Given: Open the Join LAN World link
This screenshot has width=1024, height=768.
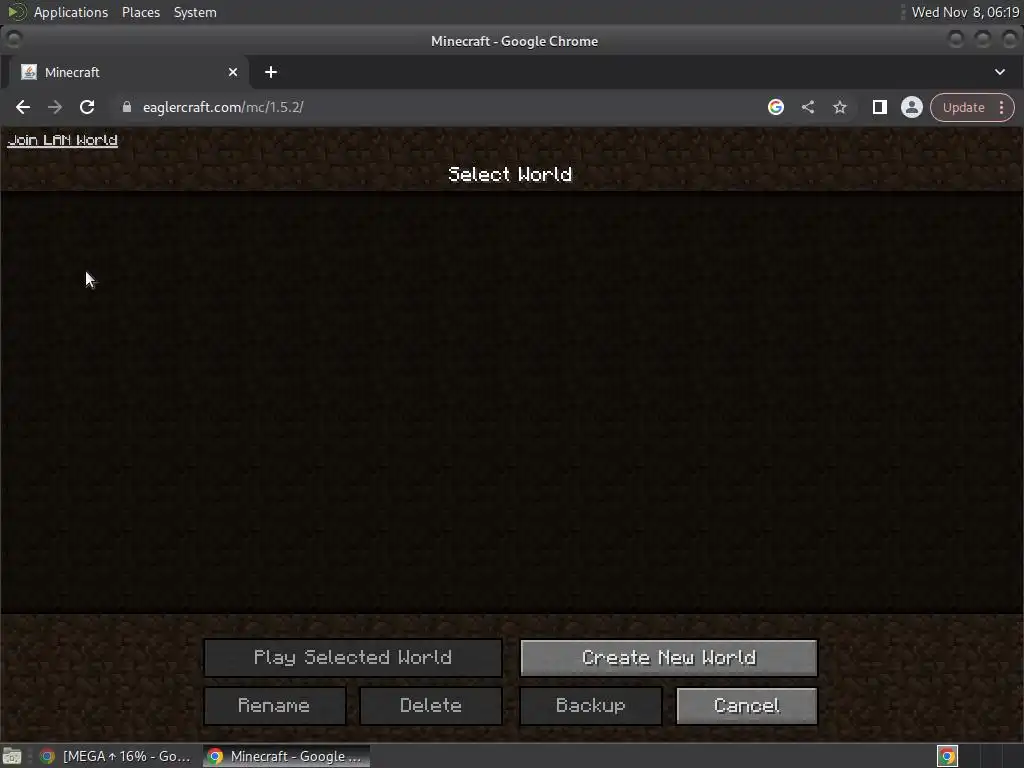Looking at the screenshot, I should pyautogui.click(x=62, y=140).
